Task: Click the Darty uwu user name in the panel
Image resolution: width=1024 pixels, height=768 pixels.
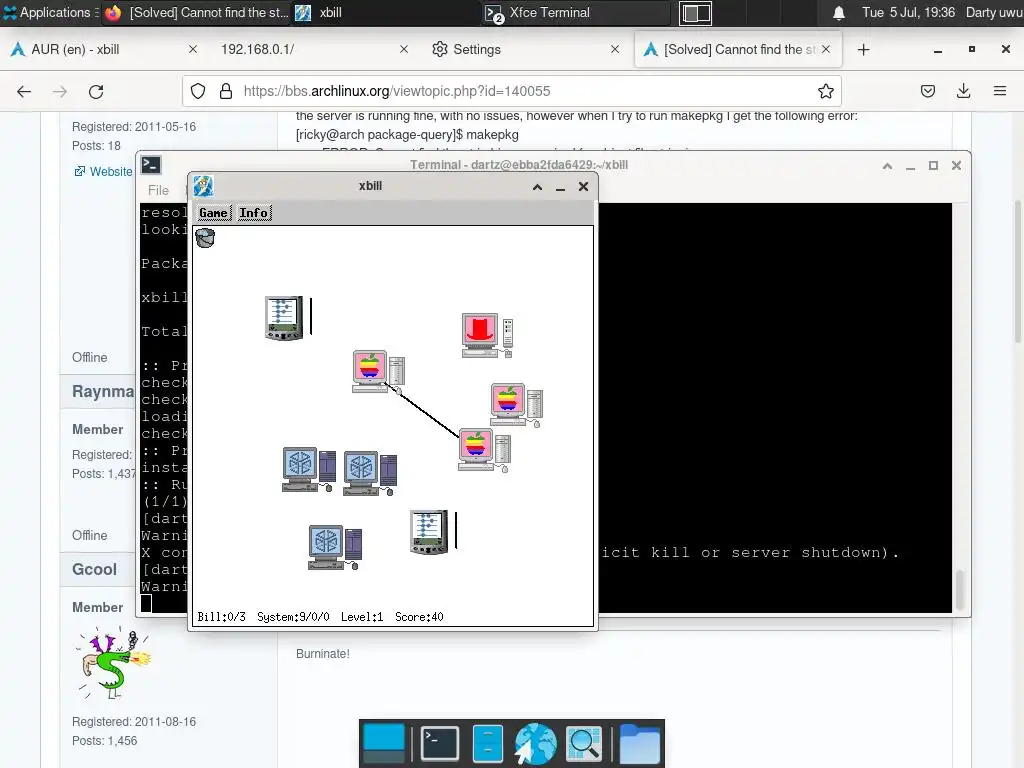Action: (x=994, y=12)
